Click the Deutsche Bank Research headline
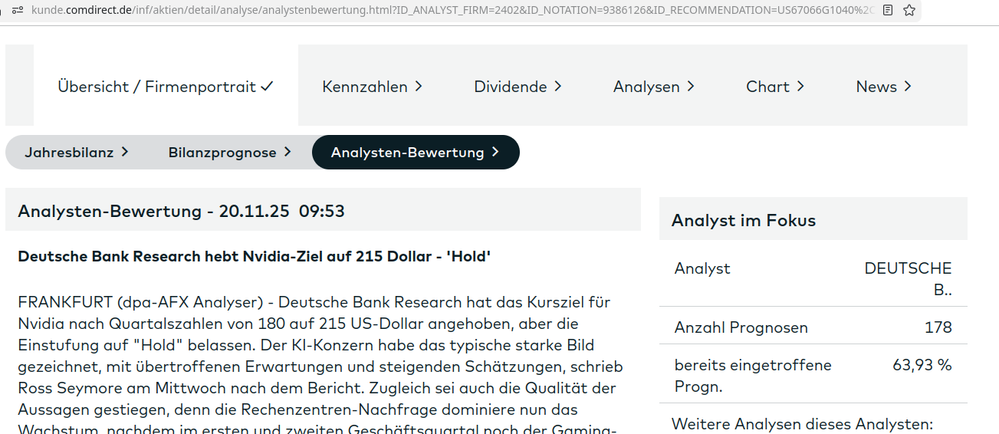Viewport: 999px width, 434px height. 254,257
